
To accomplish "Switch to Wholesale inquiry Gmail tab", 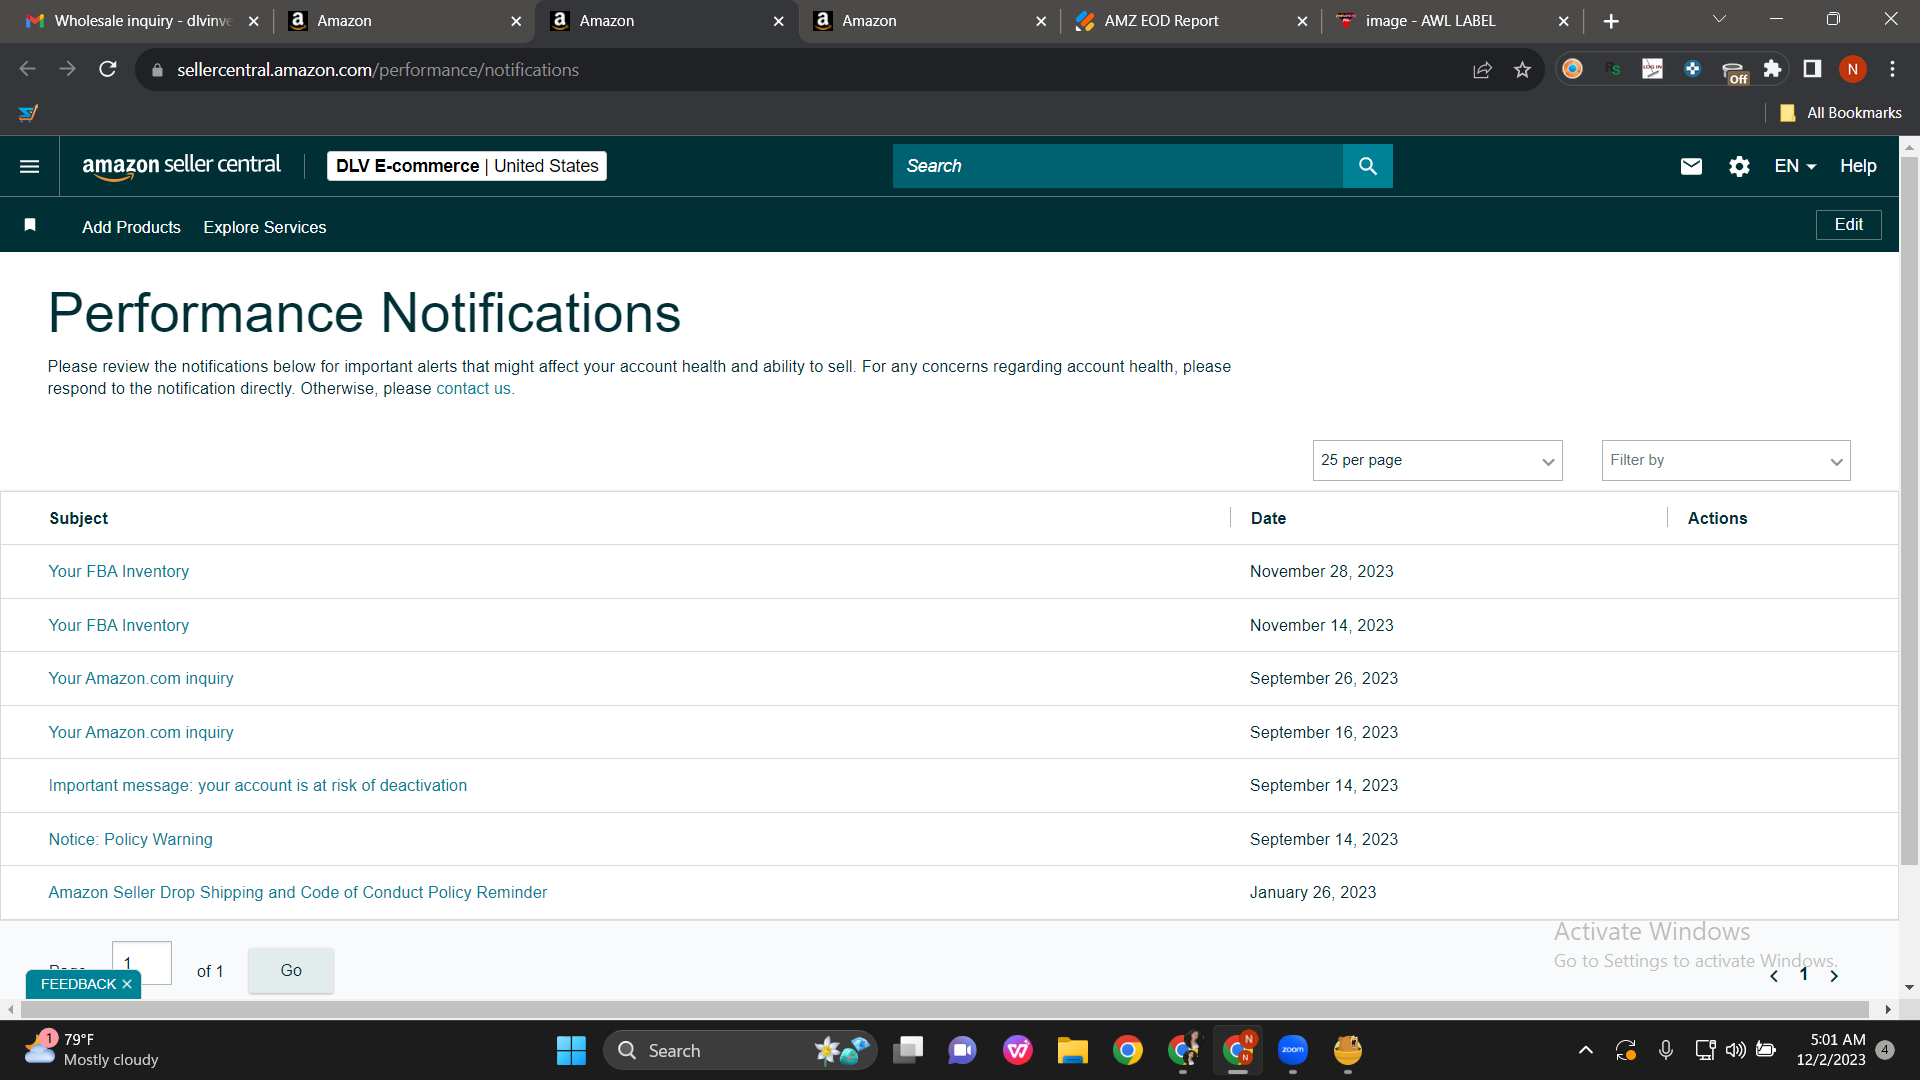I will (143, 21).
